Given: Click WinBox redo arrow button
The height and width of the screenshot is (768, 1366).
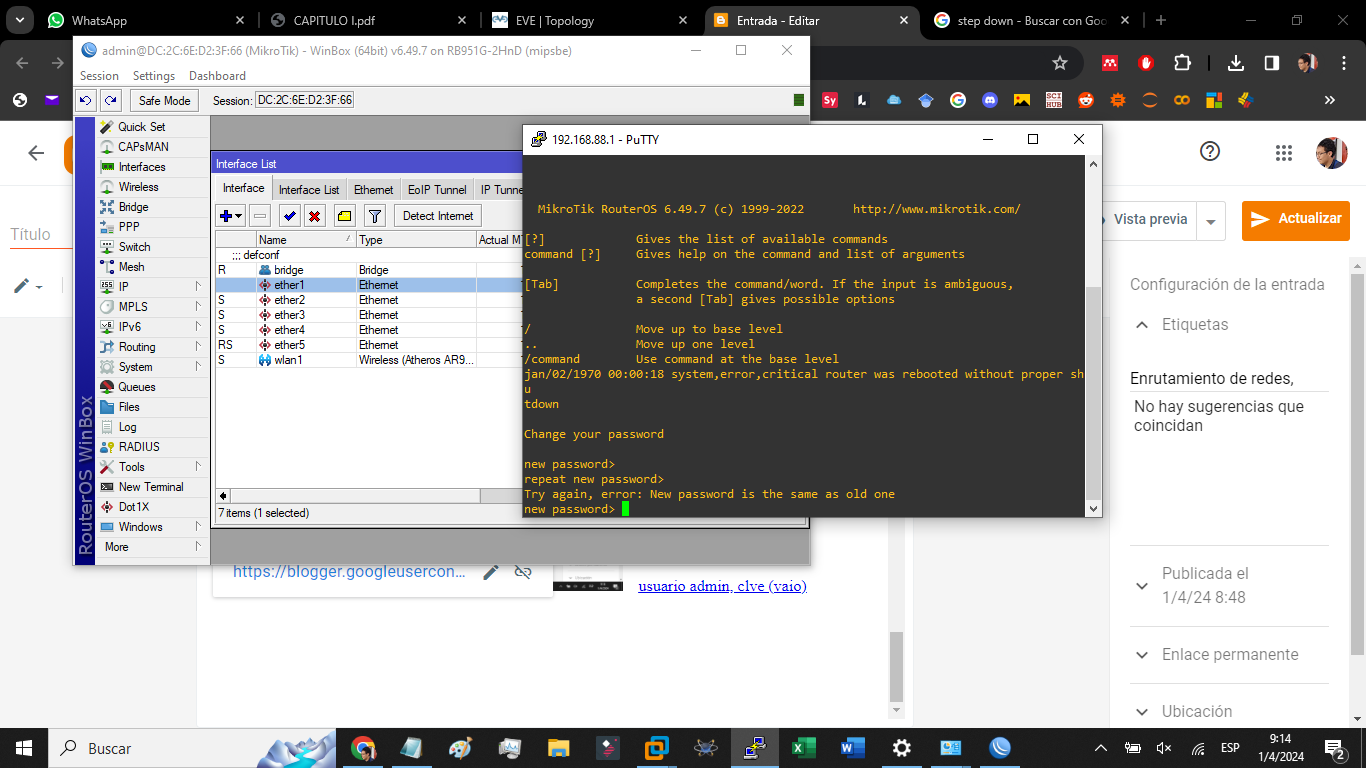Looking at the screenshot, I should (x=111, y=100).
